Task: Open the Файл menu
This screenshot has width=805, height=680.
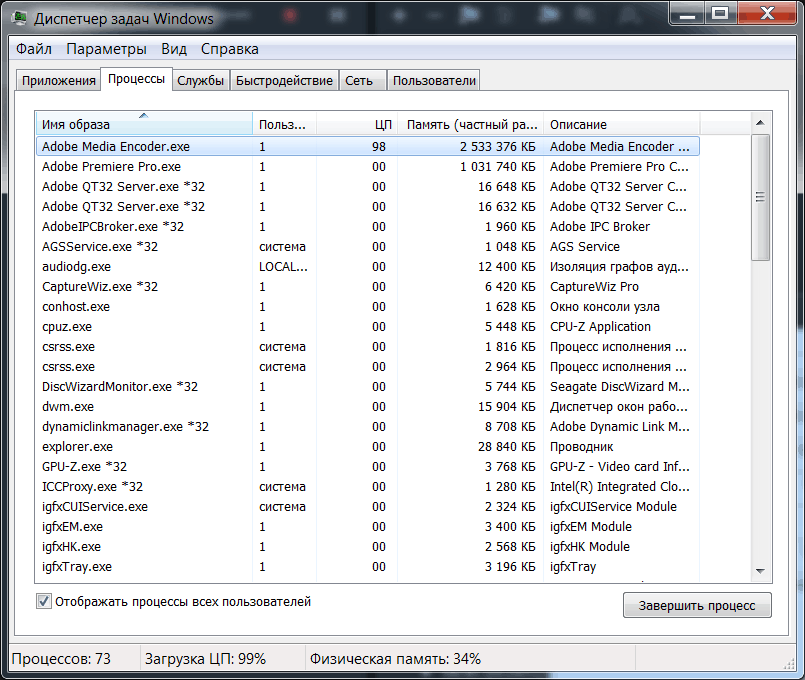Action: click(x=33, y=49)
